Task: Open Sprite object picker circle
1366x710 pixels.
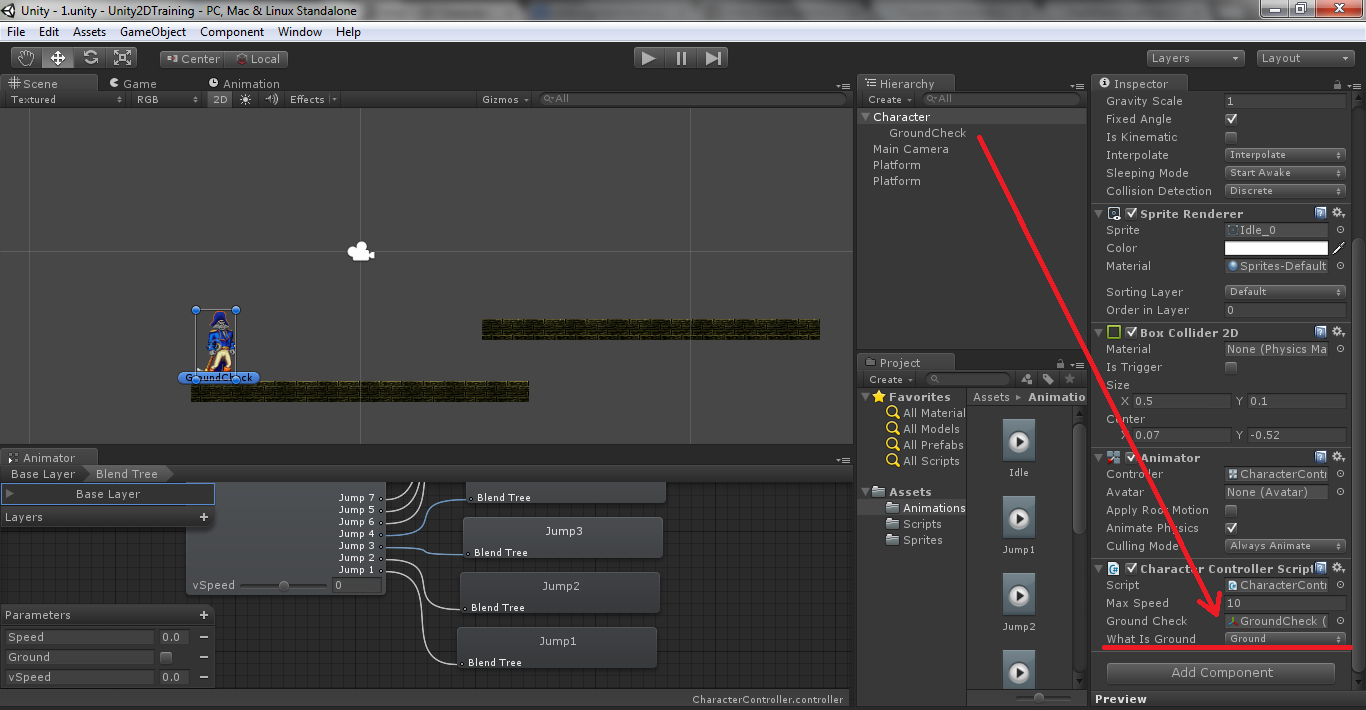Action: (x=1340, y=230)
